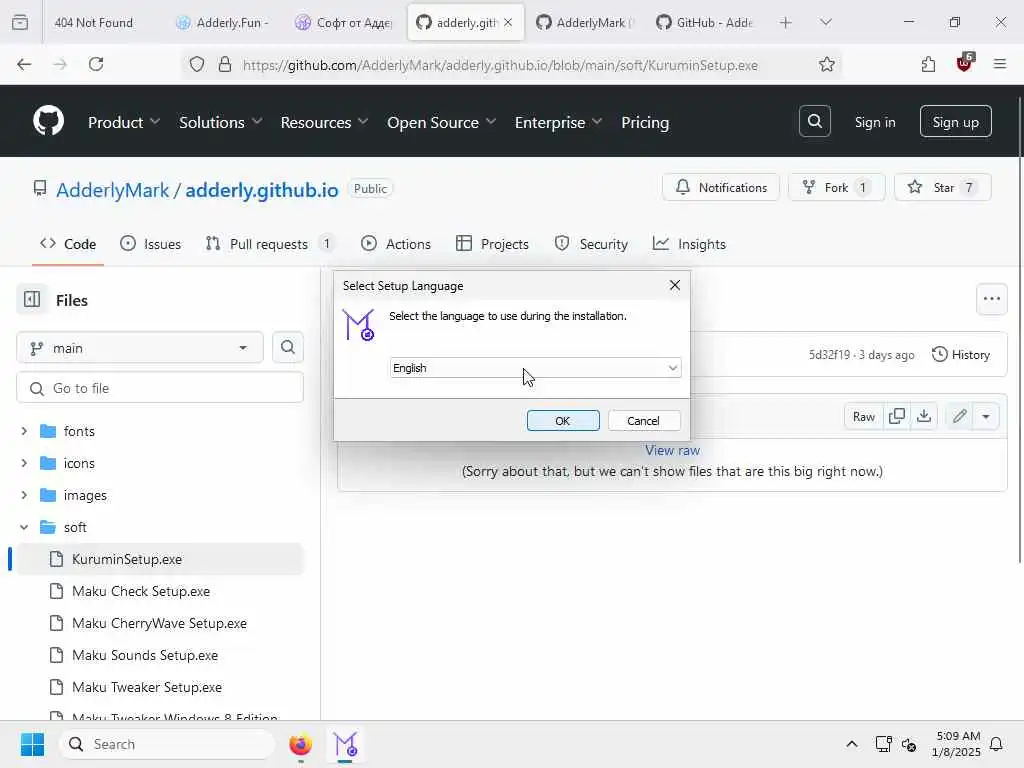Open file History link
1024x768 pixels.
(x=961, y=355)
